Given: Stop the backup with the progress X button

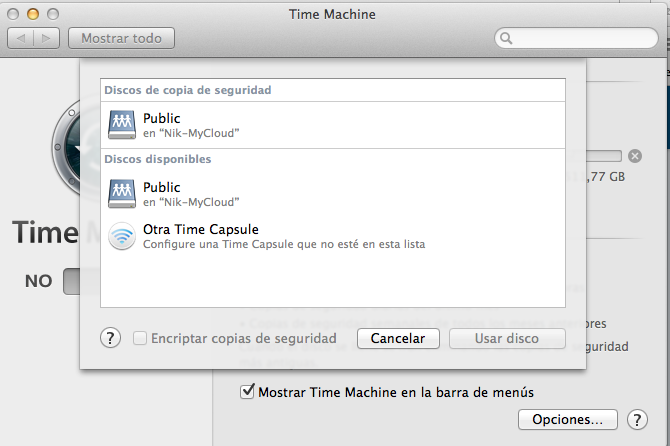Looking at the screenshot, I should pyautogui.click(x=635, y=156).
